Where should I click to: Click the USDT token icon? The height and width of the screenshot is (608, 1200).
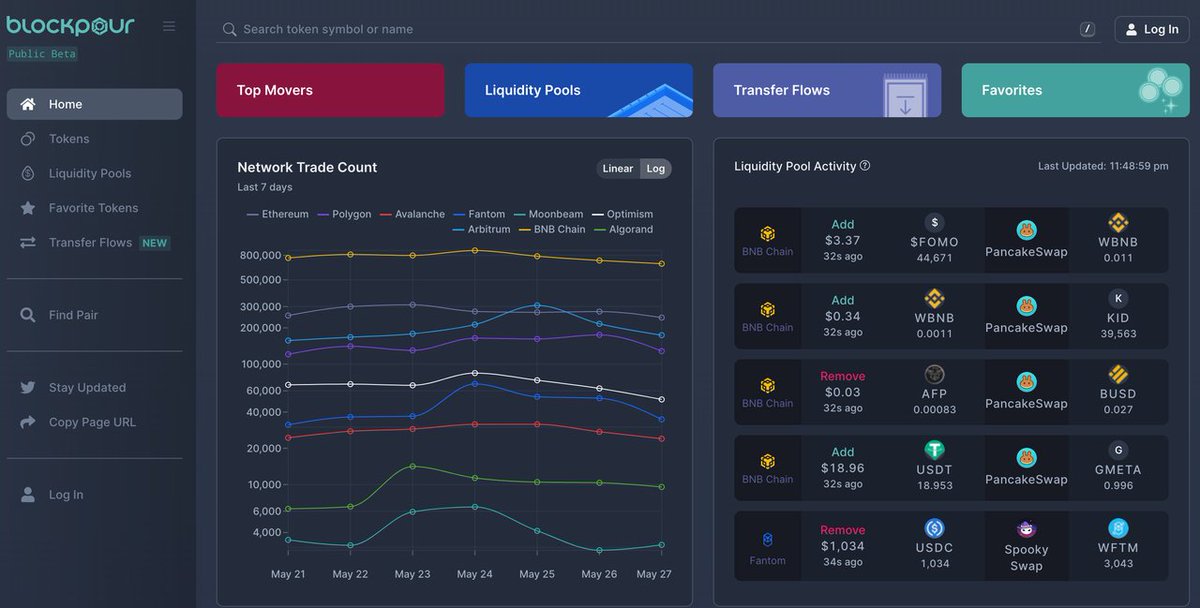point(934,450)
